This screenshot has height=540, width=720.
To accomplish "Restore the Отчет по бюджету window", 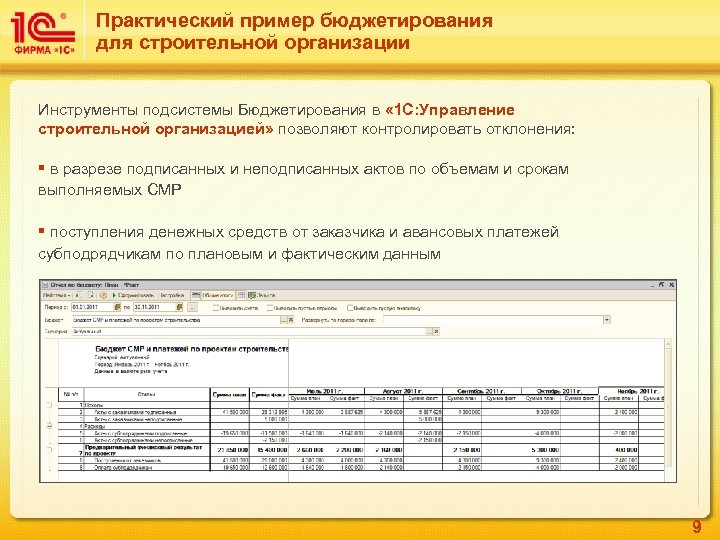I will (662, 285).
